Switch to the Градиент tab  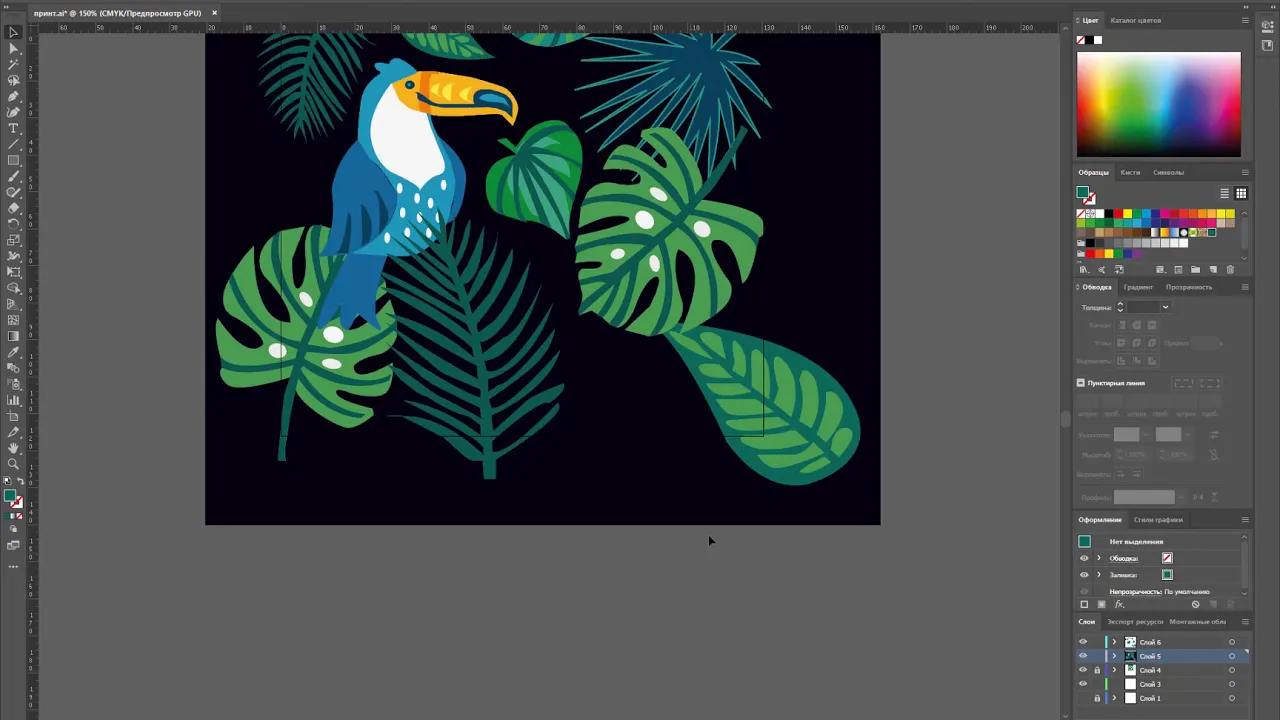(x=1138, y=287)
